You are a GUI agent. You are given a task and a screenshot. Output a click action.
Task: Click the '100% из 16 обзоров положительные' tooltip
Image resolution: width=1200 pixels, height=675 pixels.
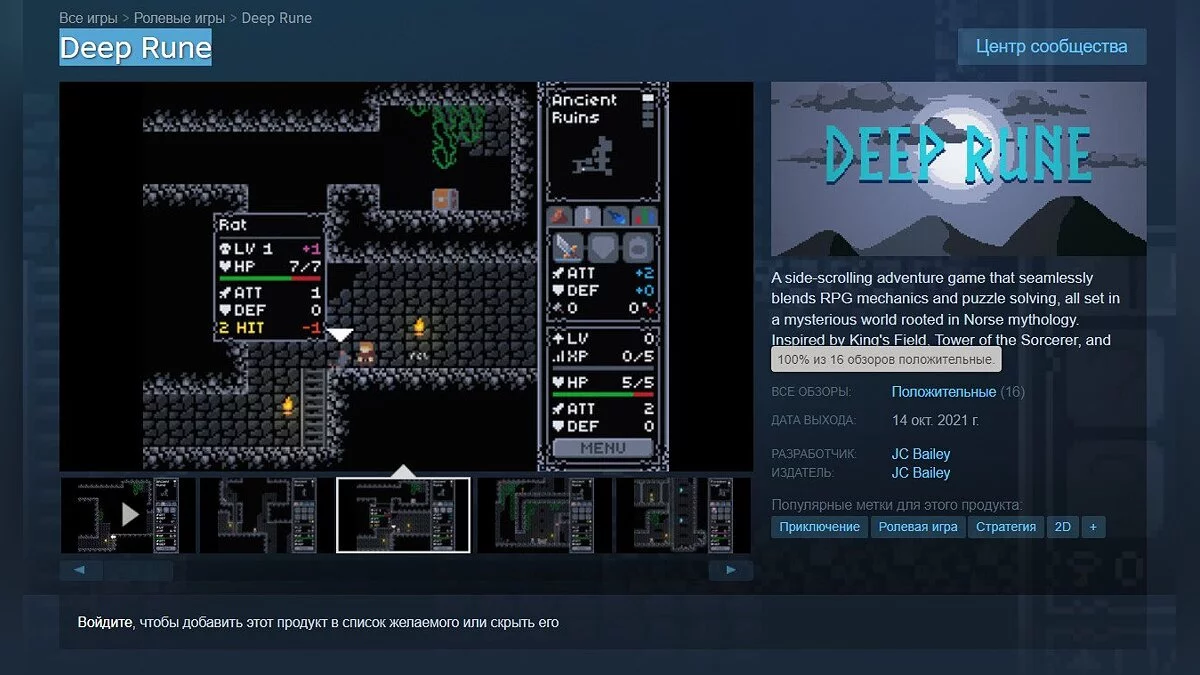point(886,359)
